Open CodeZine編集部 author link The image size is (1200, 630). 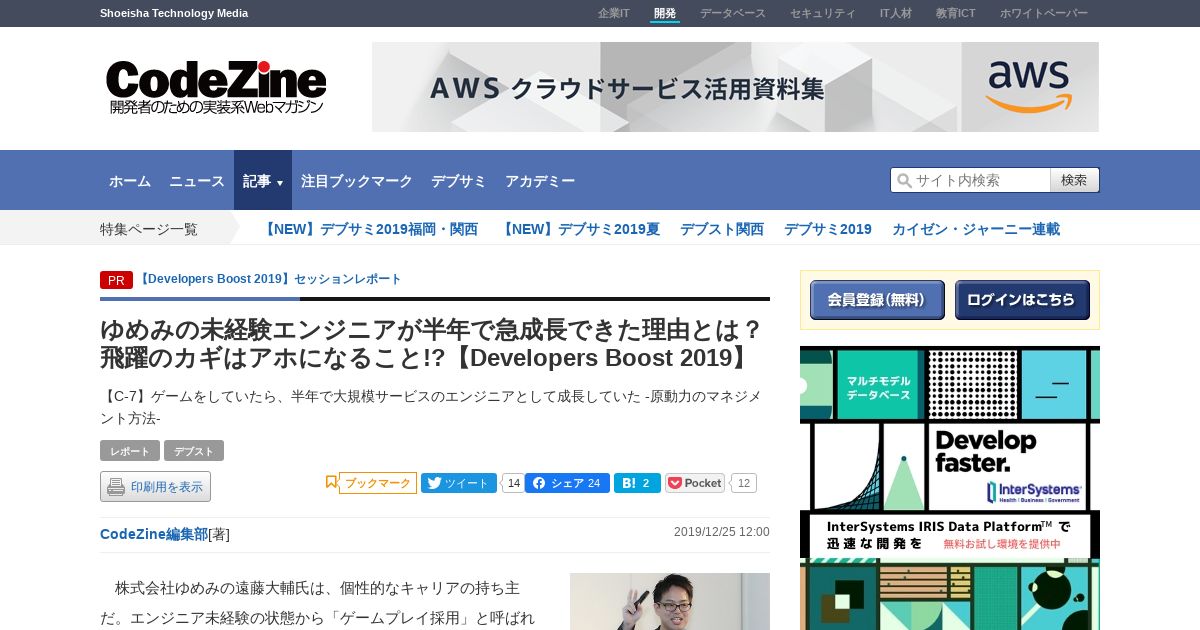(x=154, y=534)
